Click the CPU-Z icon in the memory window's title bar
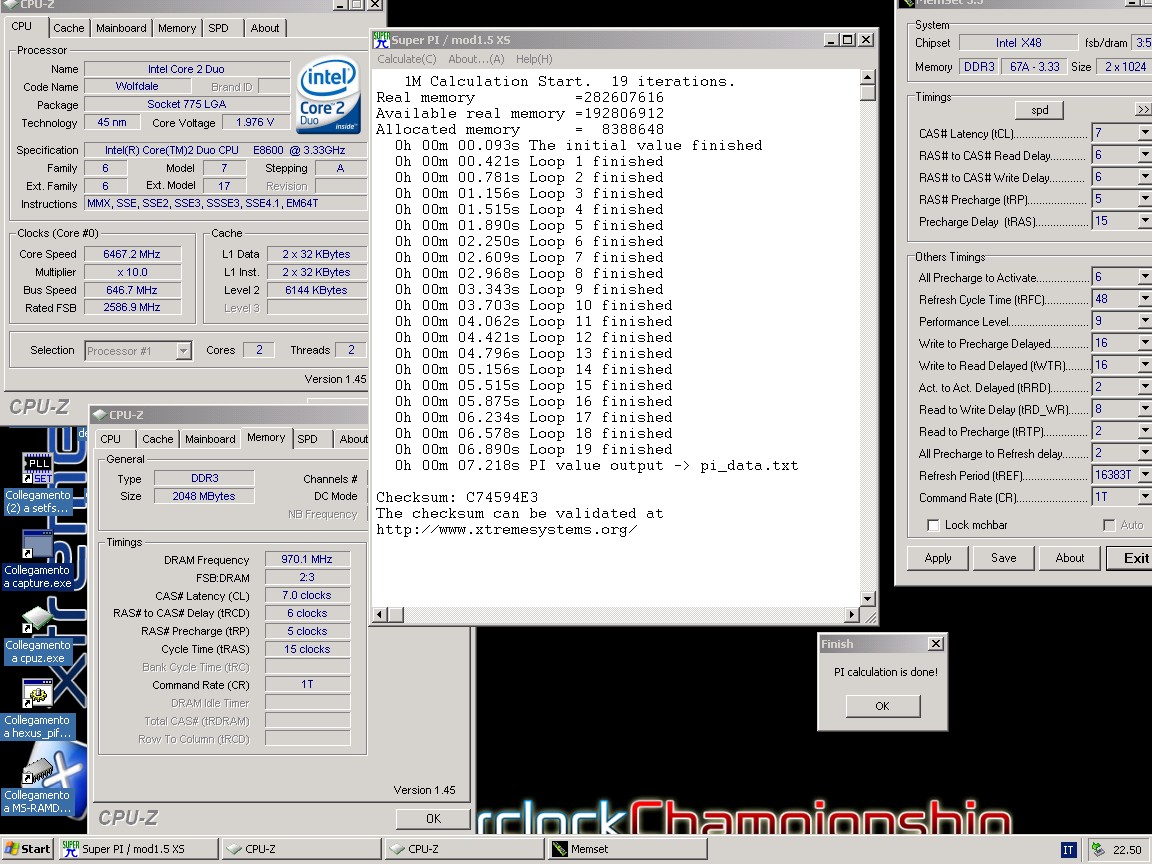This screenshot has height=864, width=1152. tap(100, 414)
